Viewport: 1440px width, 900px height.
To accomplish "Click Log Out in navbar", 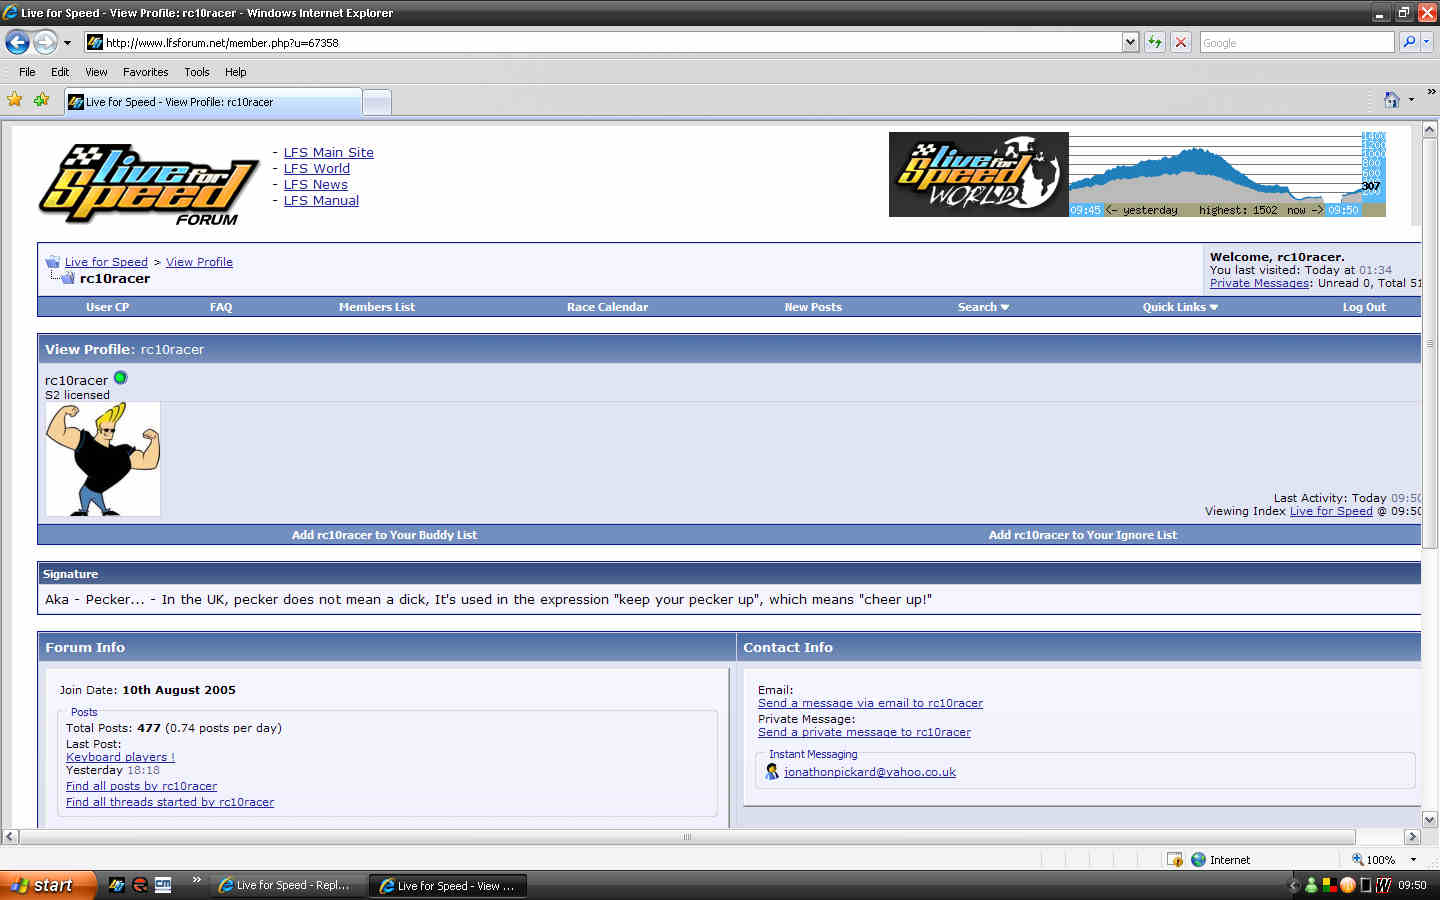I will click(x=1364, y=307).
